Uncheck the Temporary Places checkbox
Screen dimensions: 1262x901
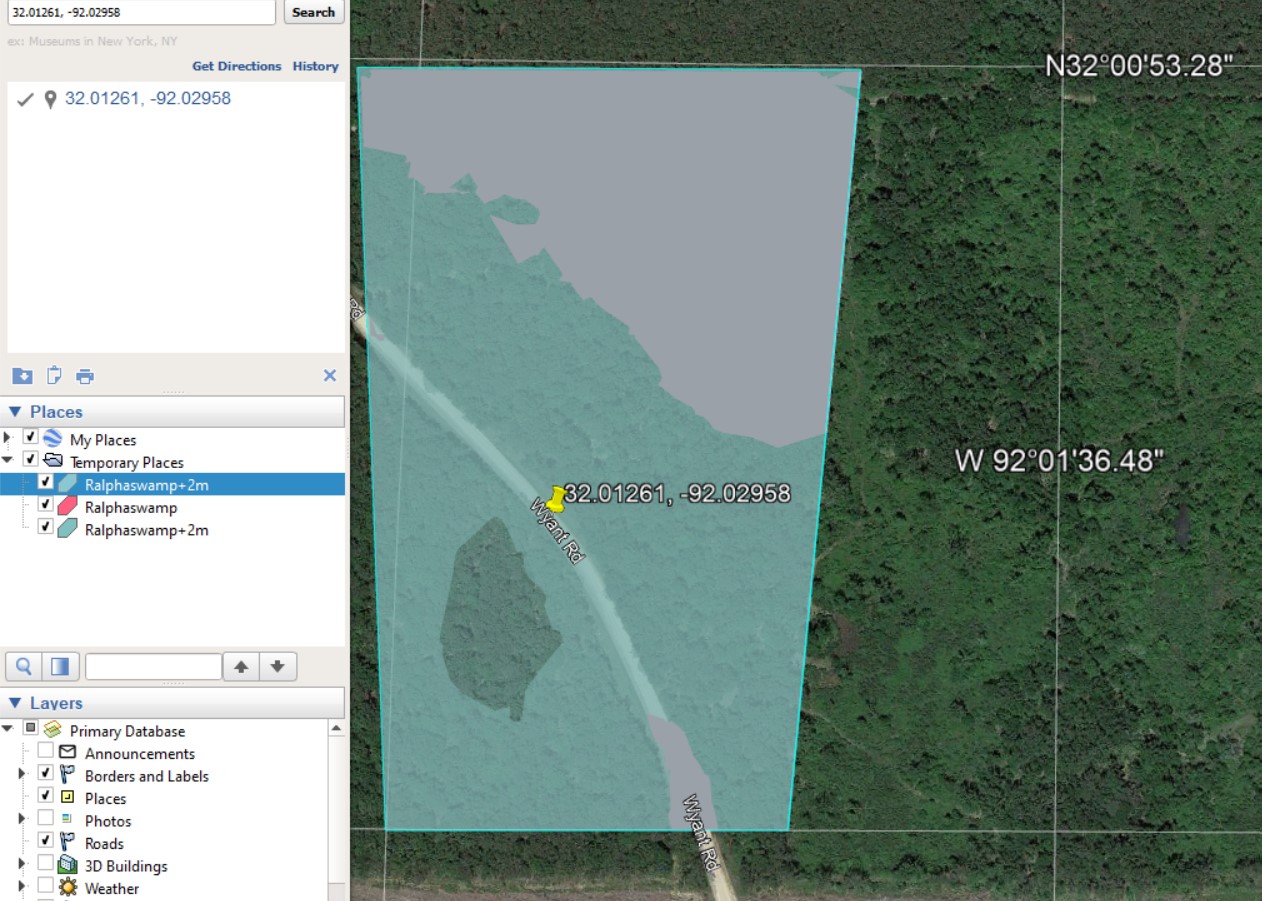[31, 460]
